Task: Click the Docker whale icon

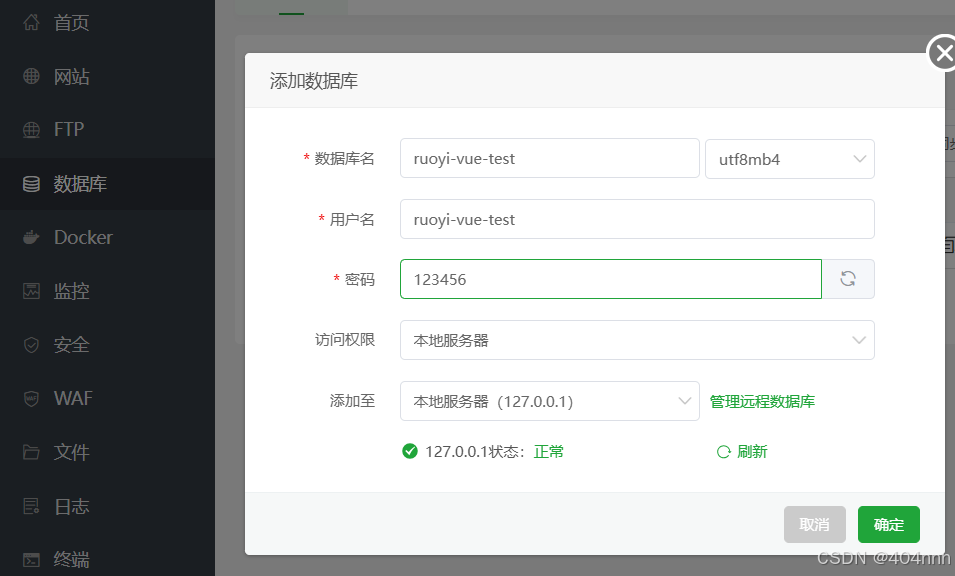Action: pos(31,238)
